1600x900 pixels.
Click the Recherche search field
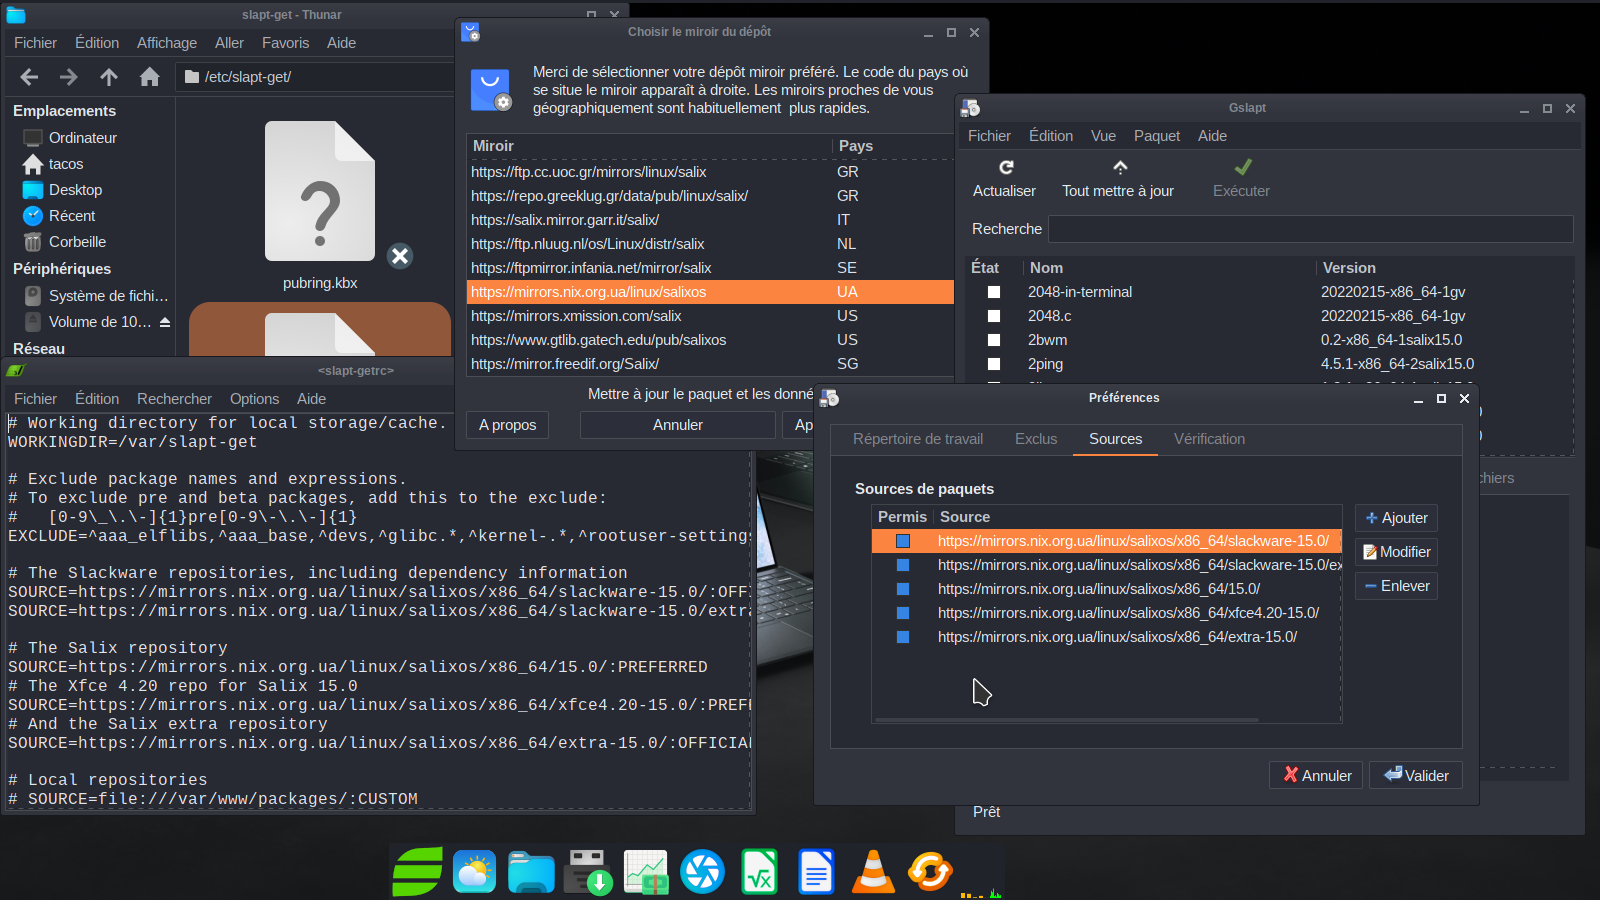[x=1310, y=229]
